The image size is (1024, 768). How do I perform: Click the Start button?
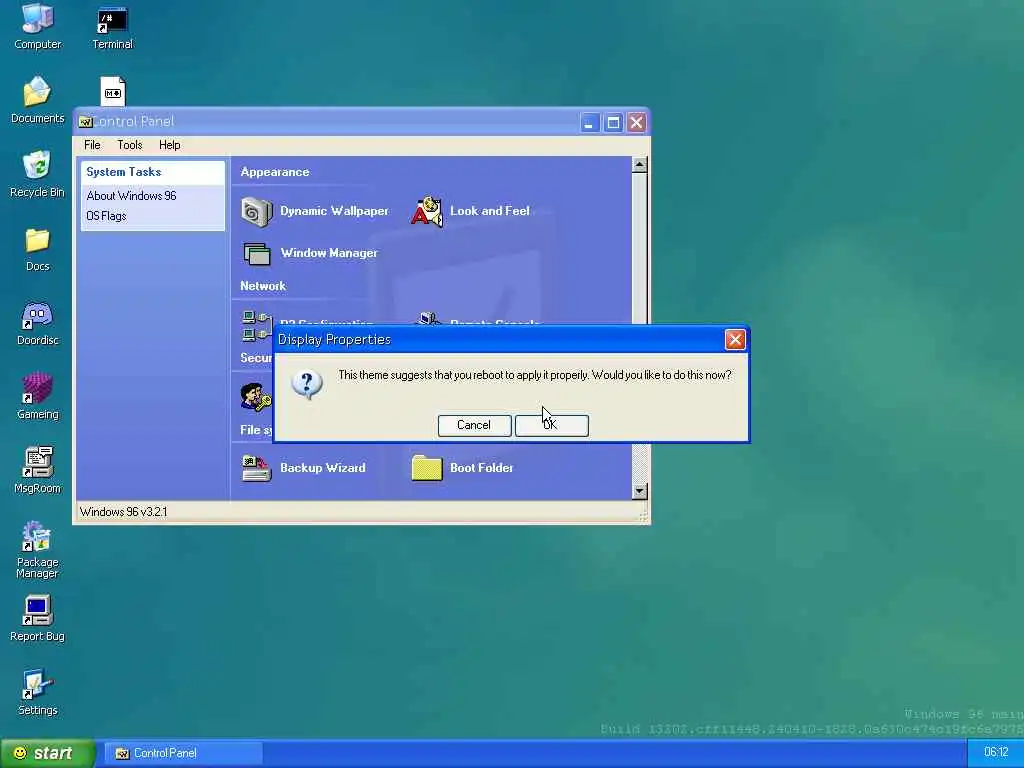tap(47, 753)
